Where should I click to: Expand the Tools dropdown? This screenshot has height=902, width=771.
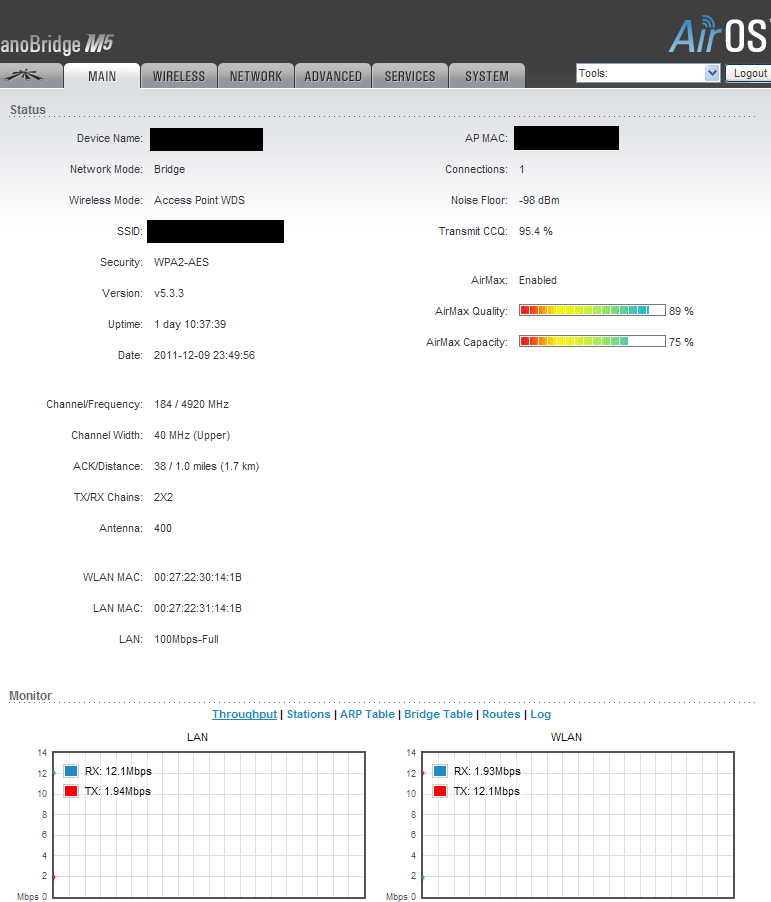click(648, 73)
